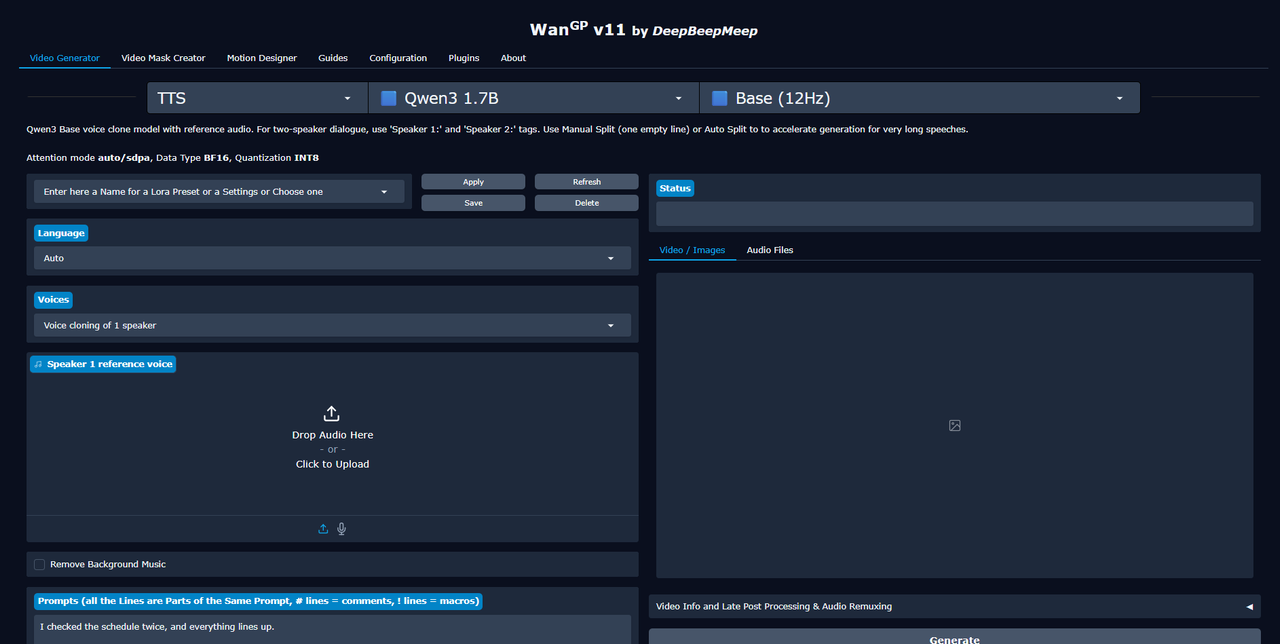This screenshot has width=1280, height=644.
Task: Click the blue square icon beside Qwen3 1.7B
Action: (x=389, y=98)
